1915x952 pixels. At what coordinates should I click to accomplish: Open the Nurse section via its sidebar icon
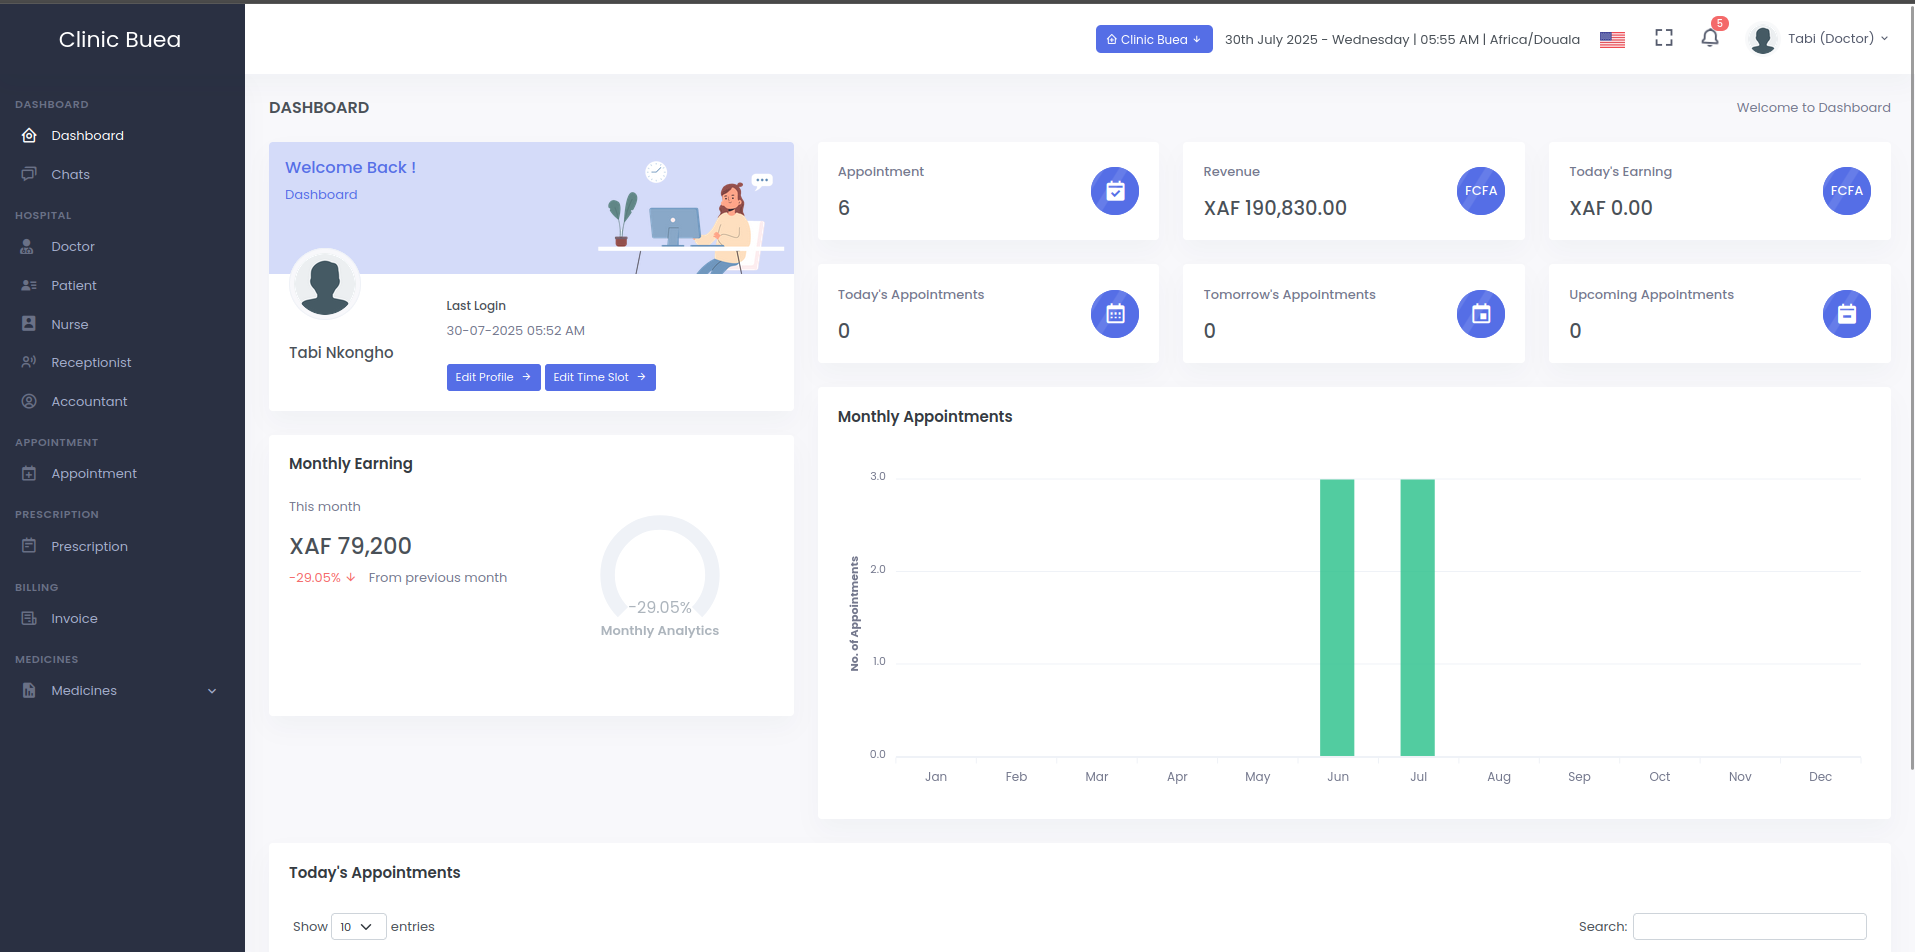(x=30, y=324)
